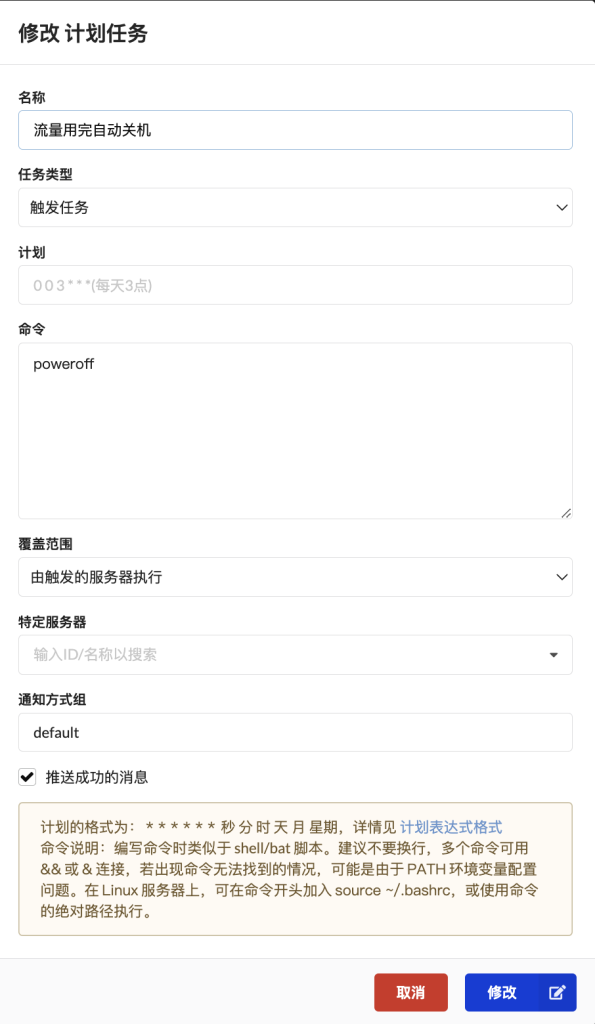Select the 名称 field containing 流量用完自动关机
This screenshot has height=1024, width=595.
click(x=297, y=129)
